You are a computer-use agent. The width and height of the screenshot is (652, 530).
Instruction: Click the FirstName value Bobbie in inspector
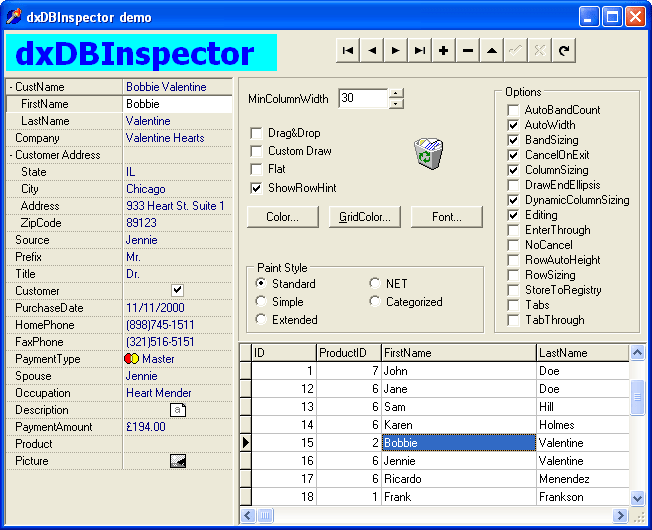[178, 104]
